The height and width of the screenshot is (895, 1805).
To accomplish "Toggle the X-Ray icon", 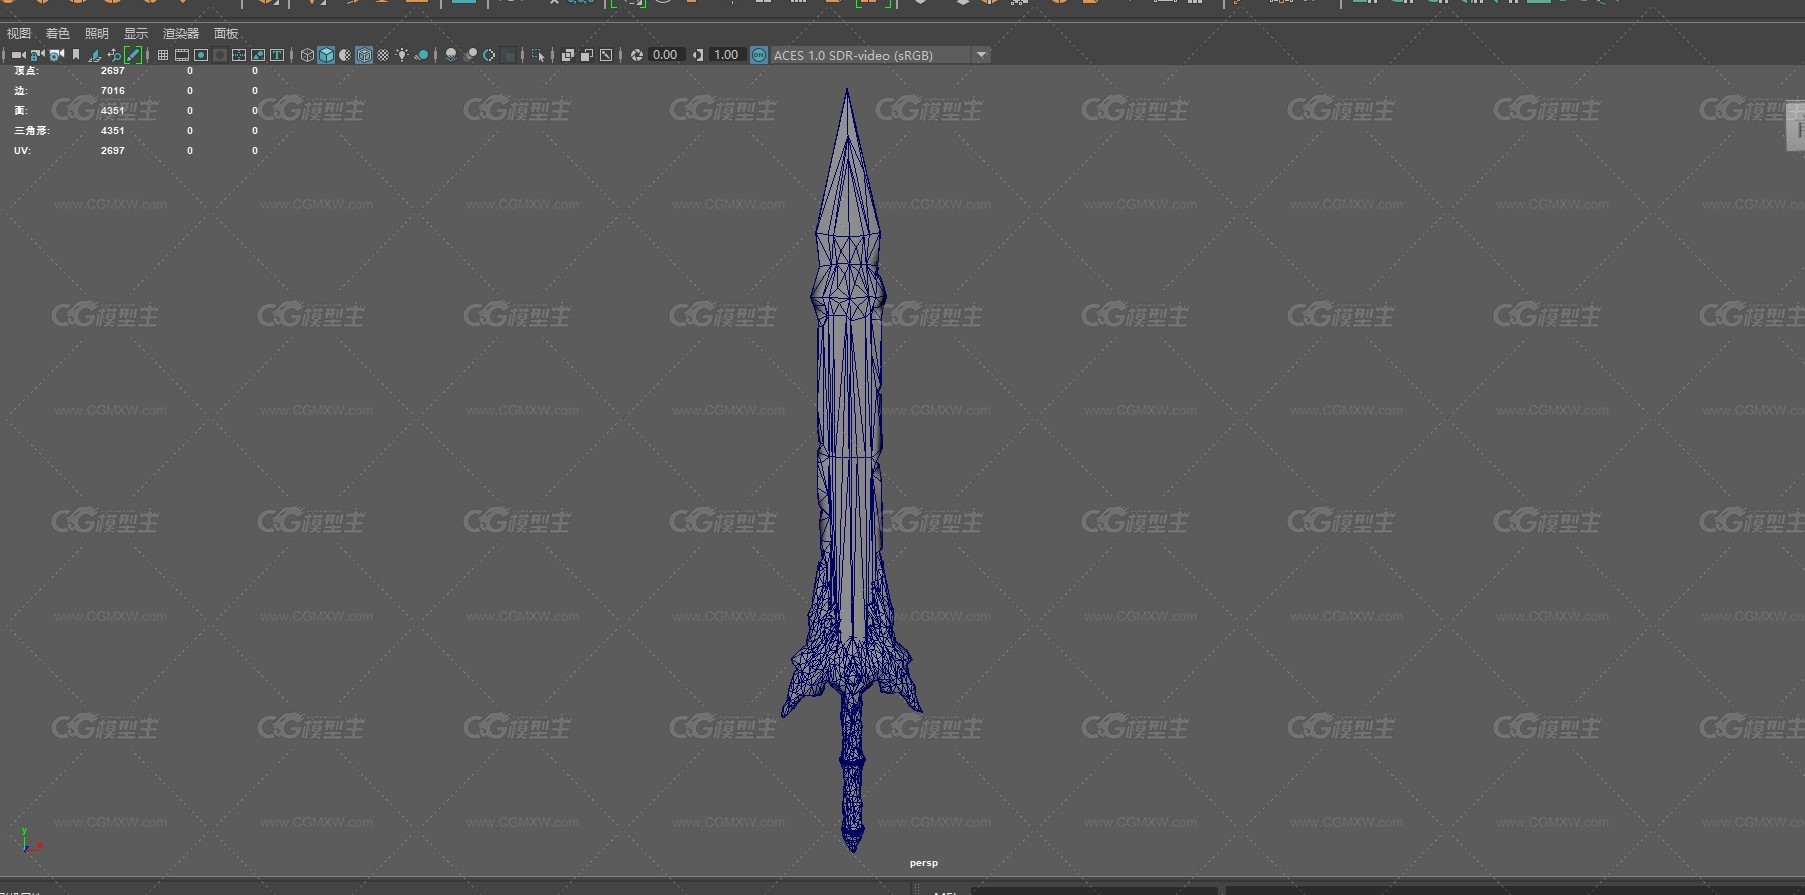I will coord(568,55).
